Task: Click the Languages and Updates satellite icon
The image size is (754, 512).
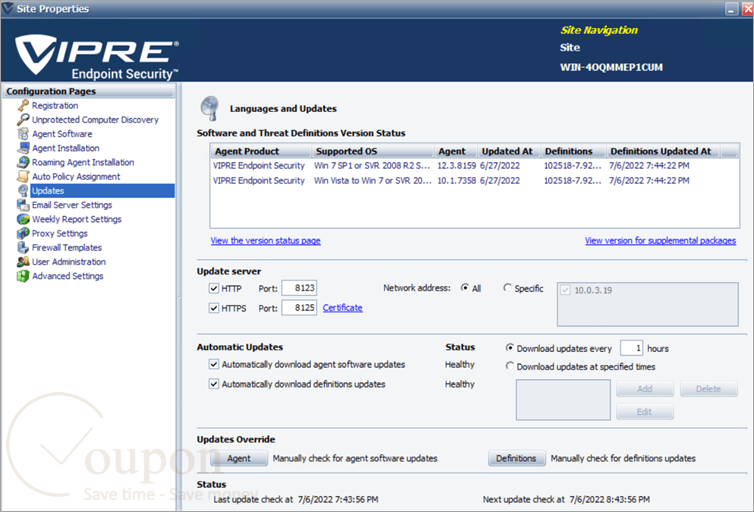Action: (x=210, y=108)
